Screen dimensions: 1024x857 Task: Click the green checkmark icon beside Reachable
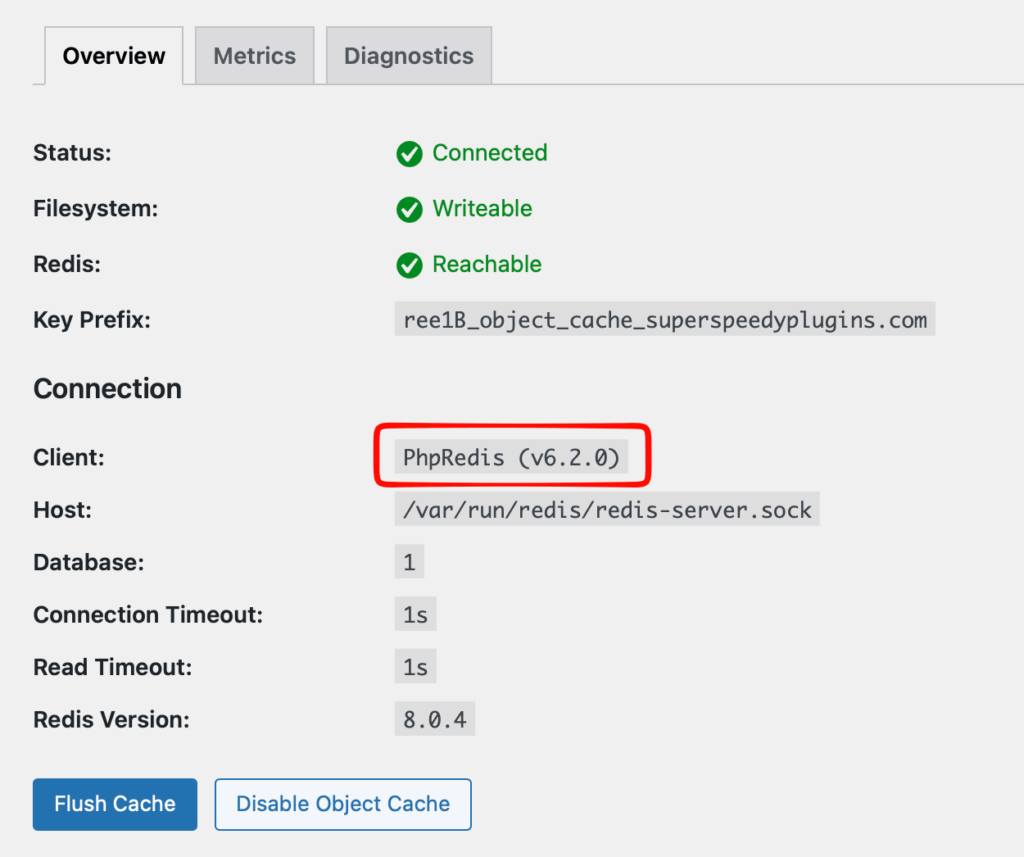pyautogui.click(x=409, y=265)
